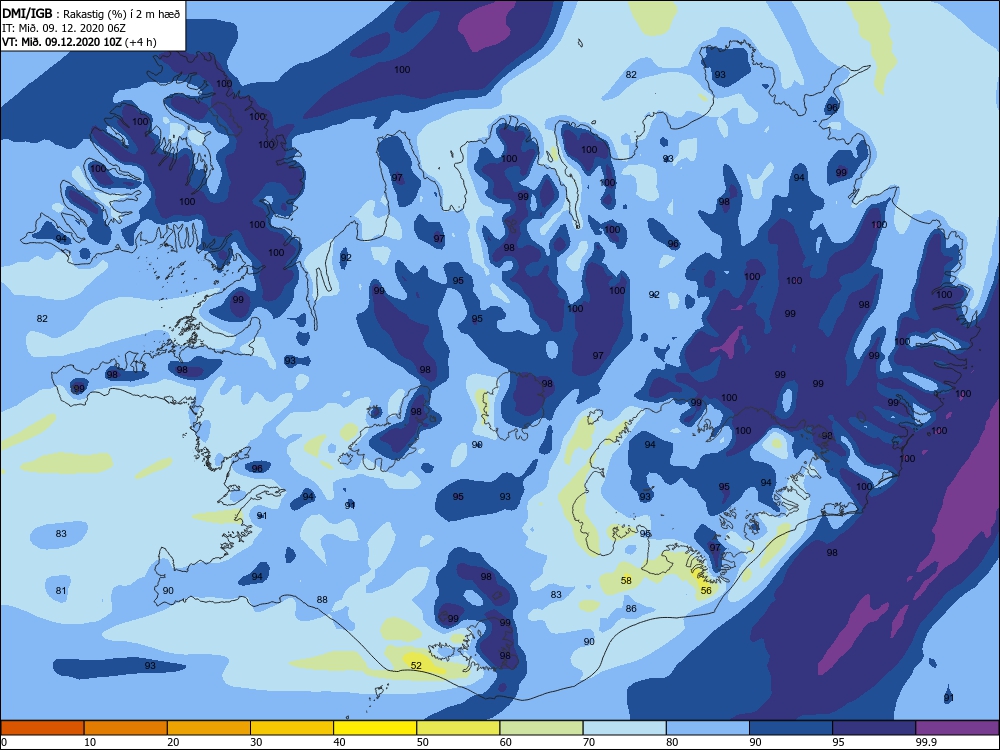
Task: Click the humidity value 58 on the map
Action: (626, 580)
